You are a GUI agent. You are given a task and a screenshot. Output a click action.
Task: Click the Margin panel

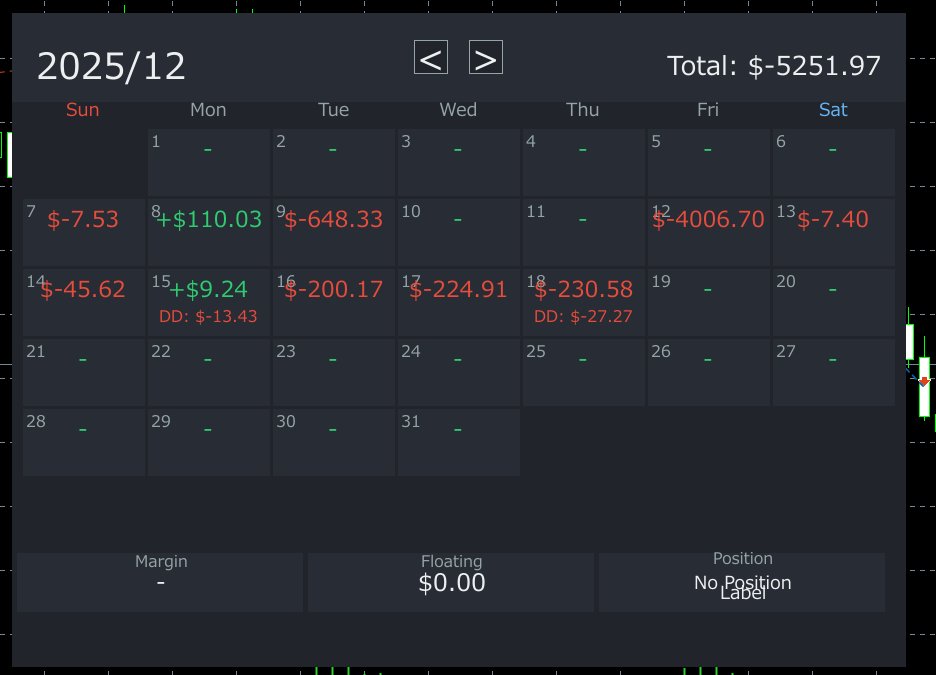pyautogui.click(x=160, y=582)
